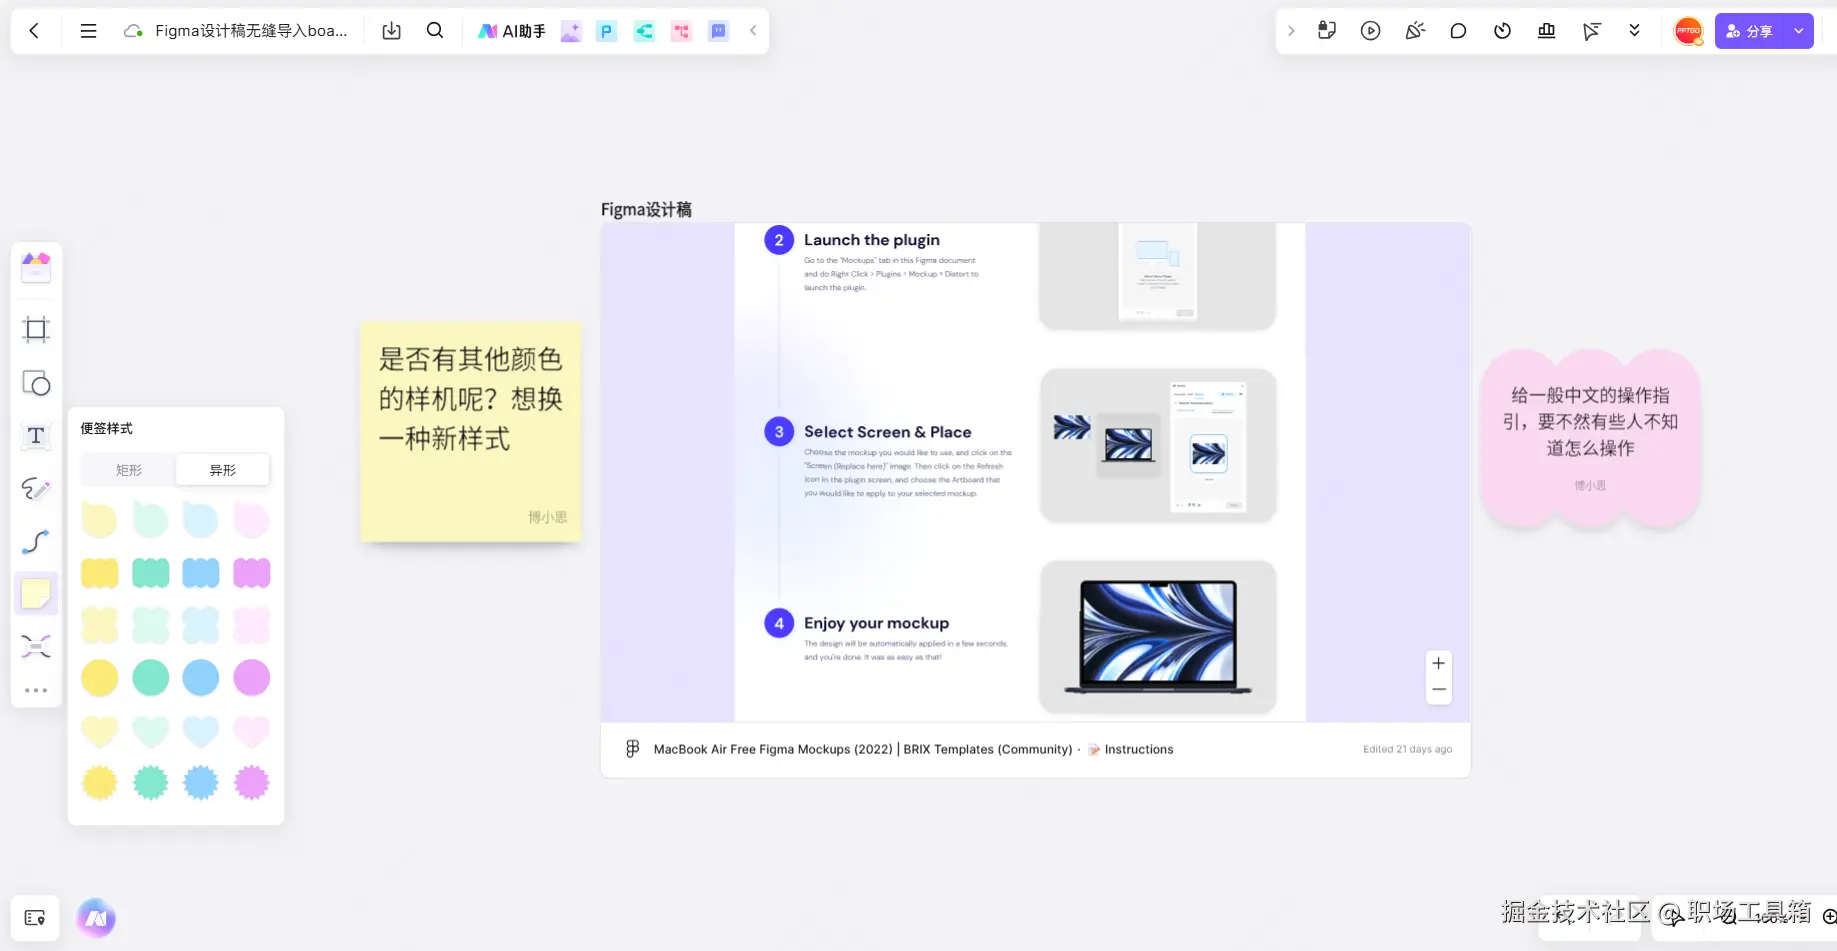Screen dimensions: 1837x951
Task: Choose the purple circle sticky style
Action: [252, 678]
